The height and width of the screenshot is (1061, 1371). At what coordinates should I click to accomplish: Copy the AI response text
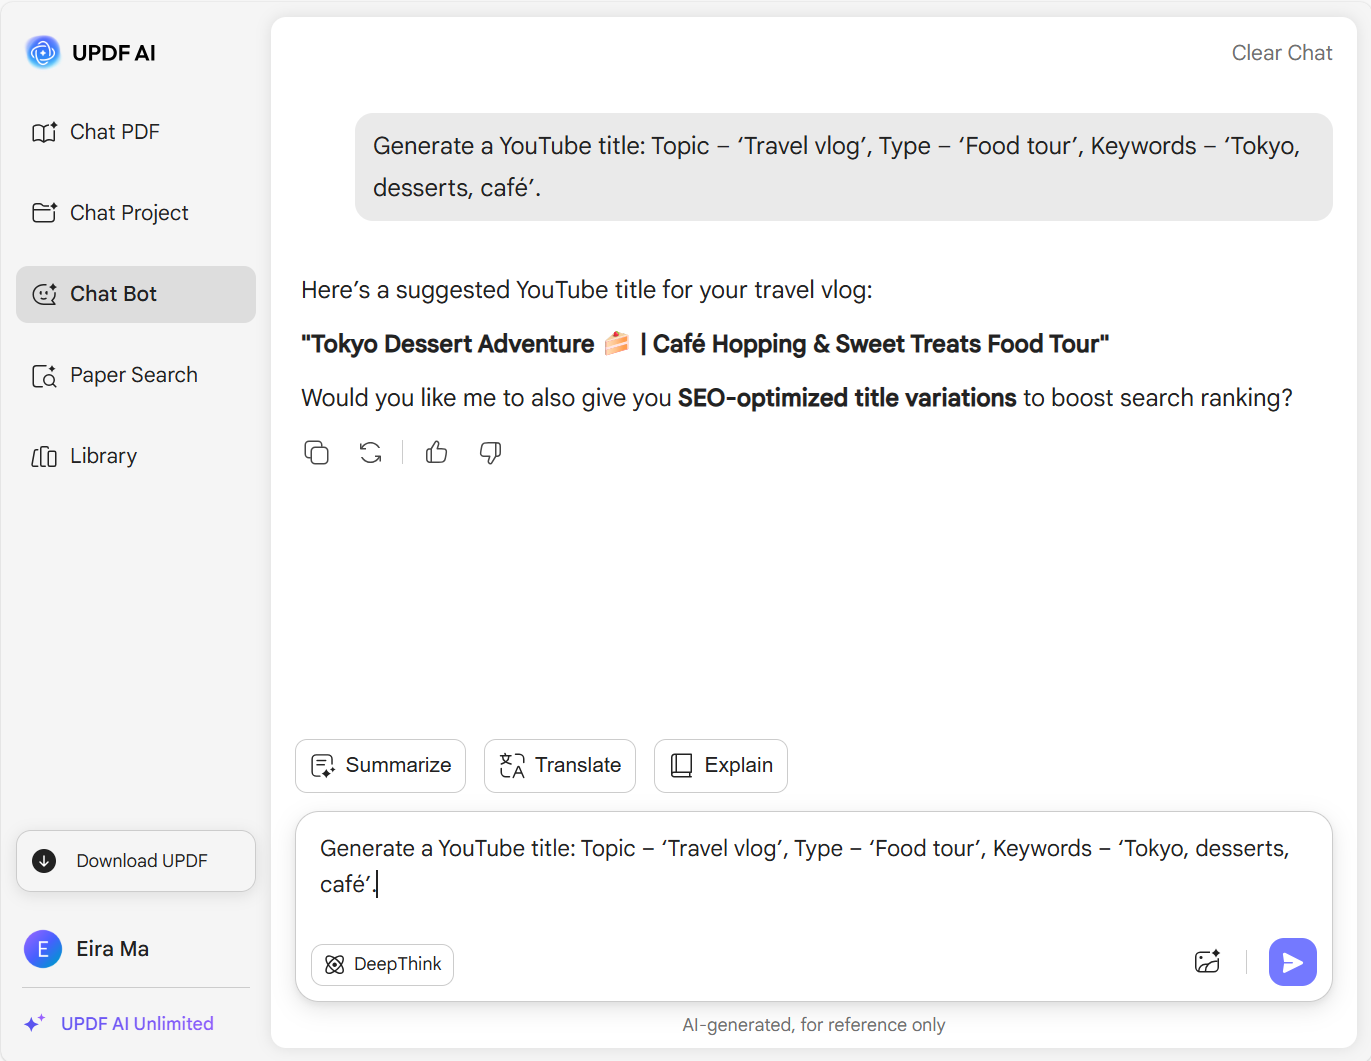coord(316,453)
